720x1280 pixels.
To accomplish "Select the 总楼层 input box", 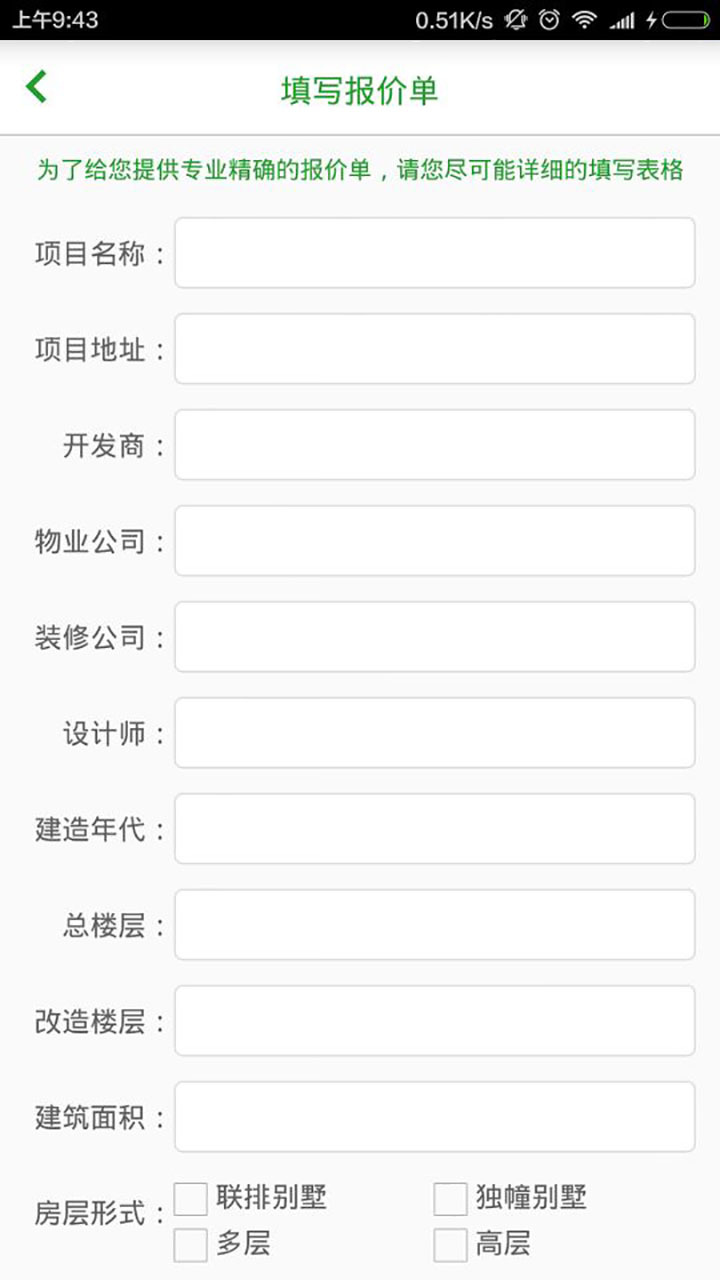I will [x=434, y=925].
